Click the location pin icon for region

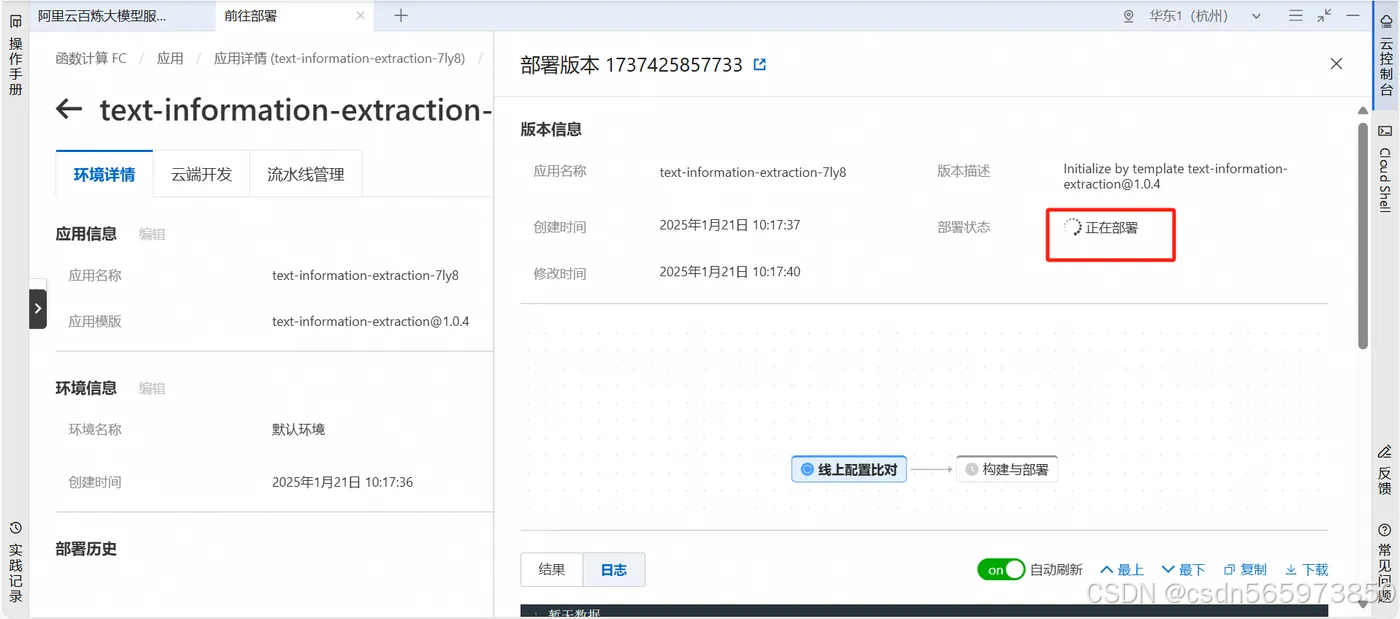[x=1129, y=16]
